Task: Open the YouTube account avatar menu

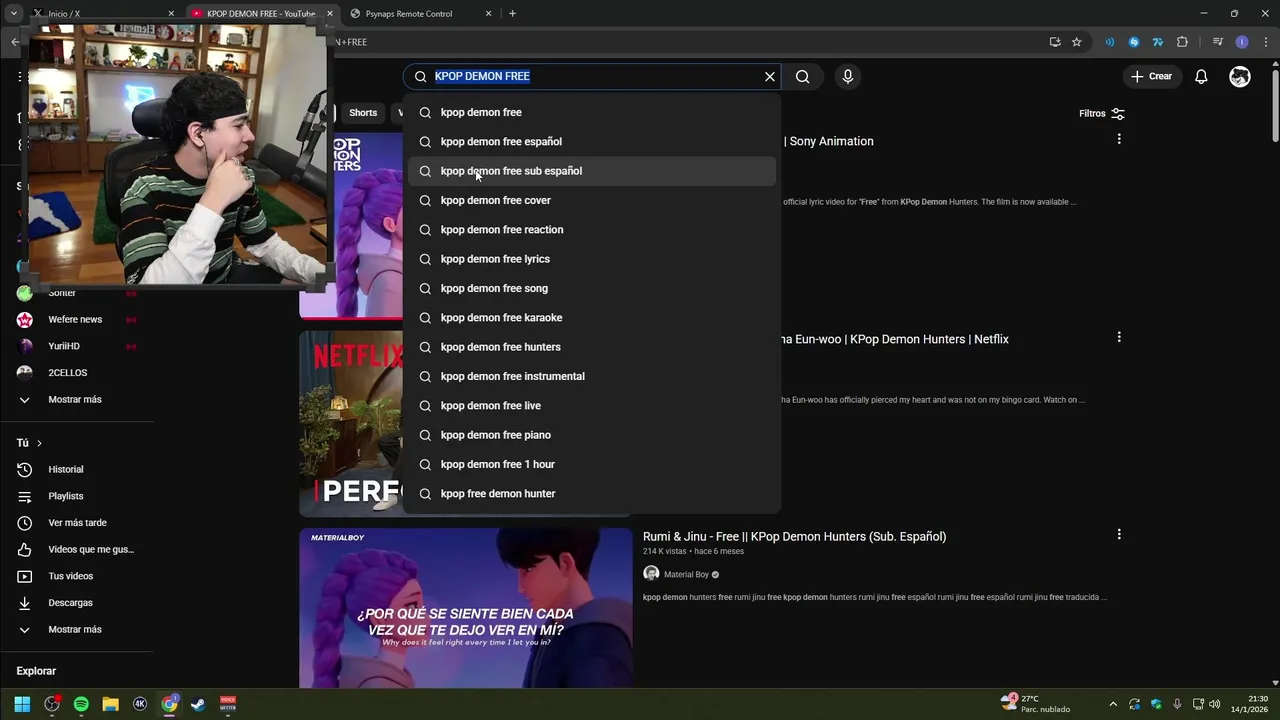Action: pyautogui.click(x=1240, y=76)
